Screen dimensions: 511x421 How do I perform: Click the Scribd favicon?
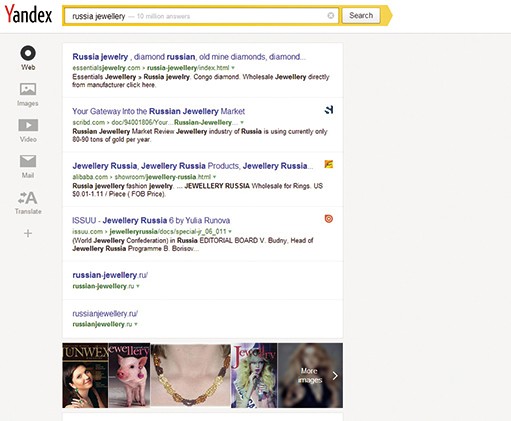[x=329, y=110]
